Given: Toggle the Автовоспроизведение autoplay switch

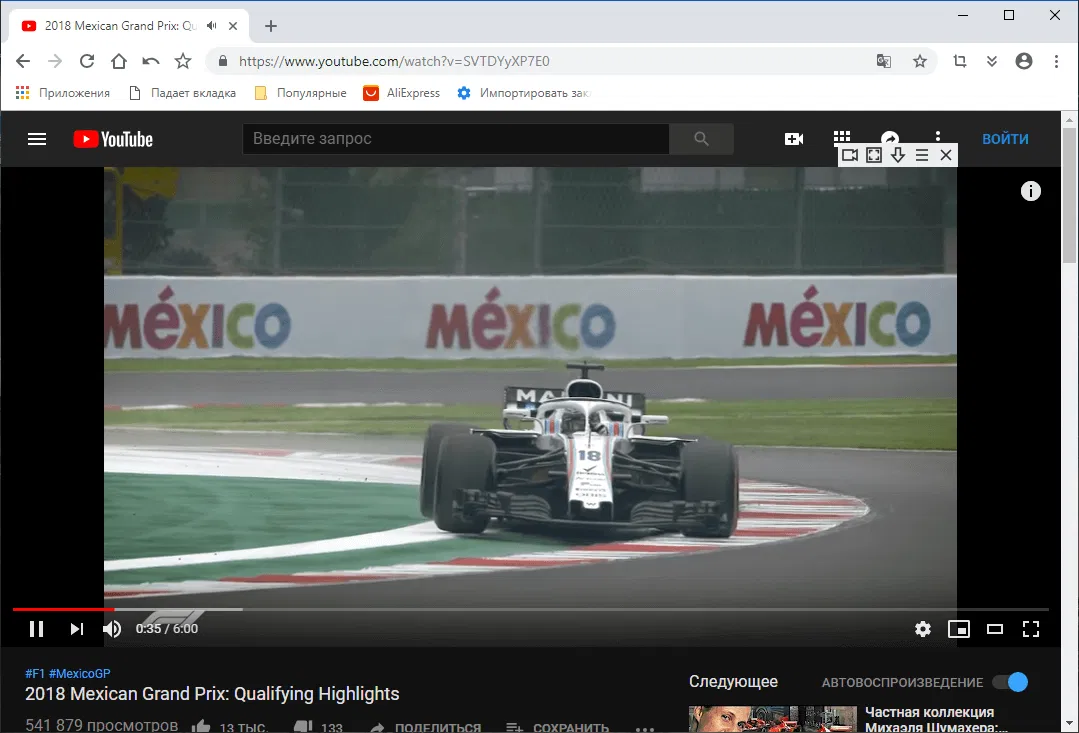Looking at the screenshot, I should (x=1010, y=682).
